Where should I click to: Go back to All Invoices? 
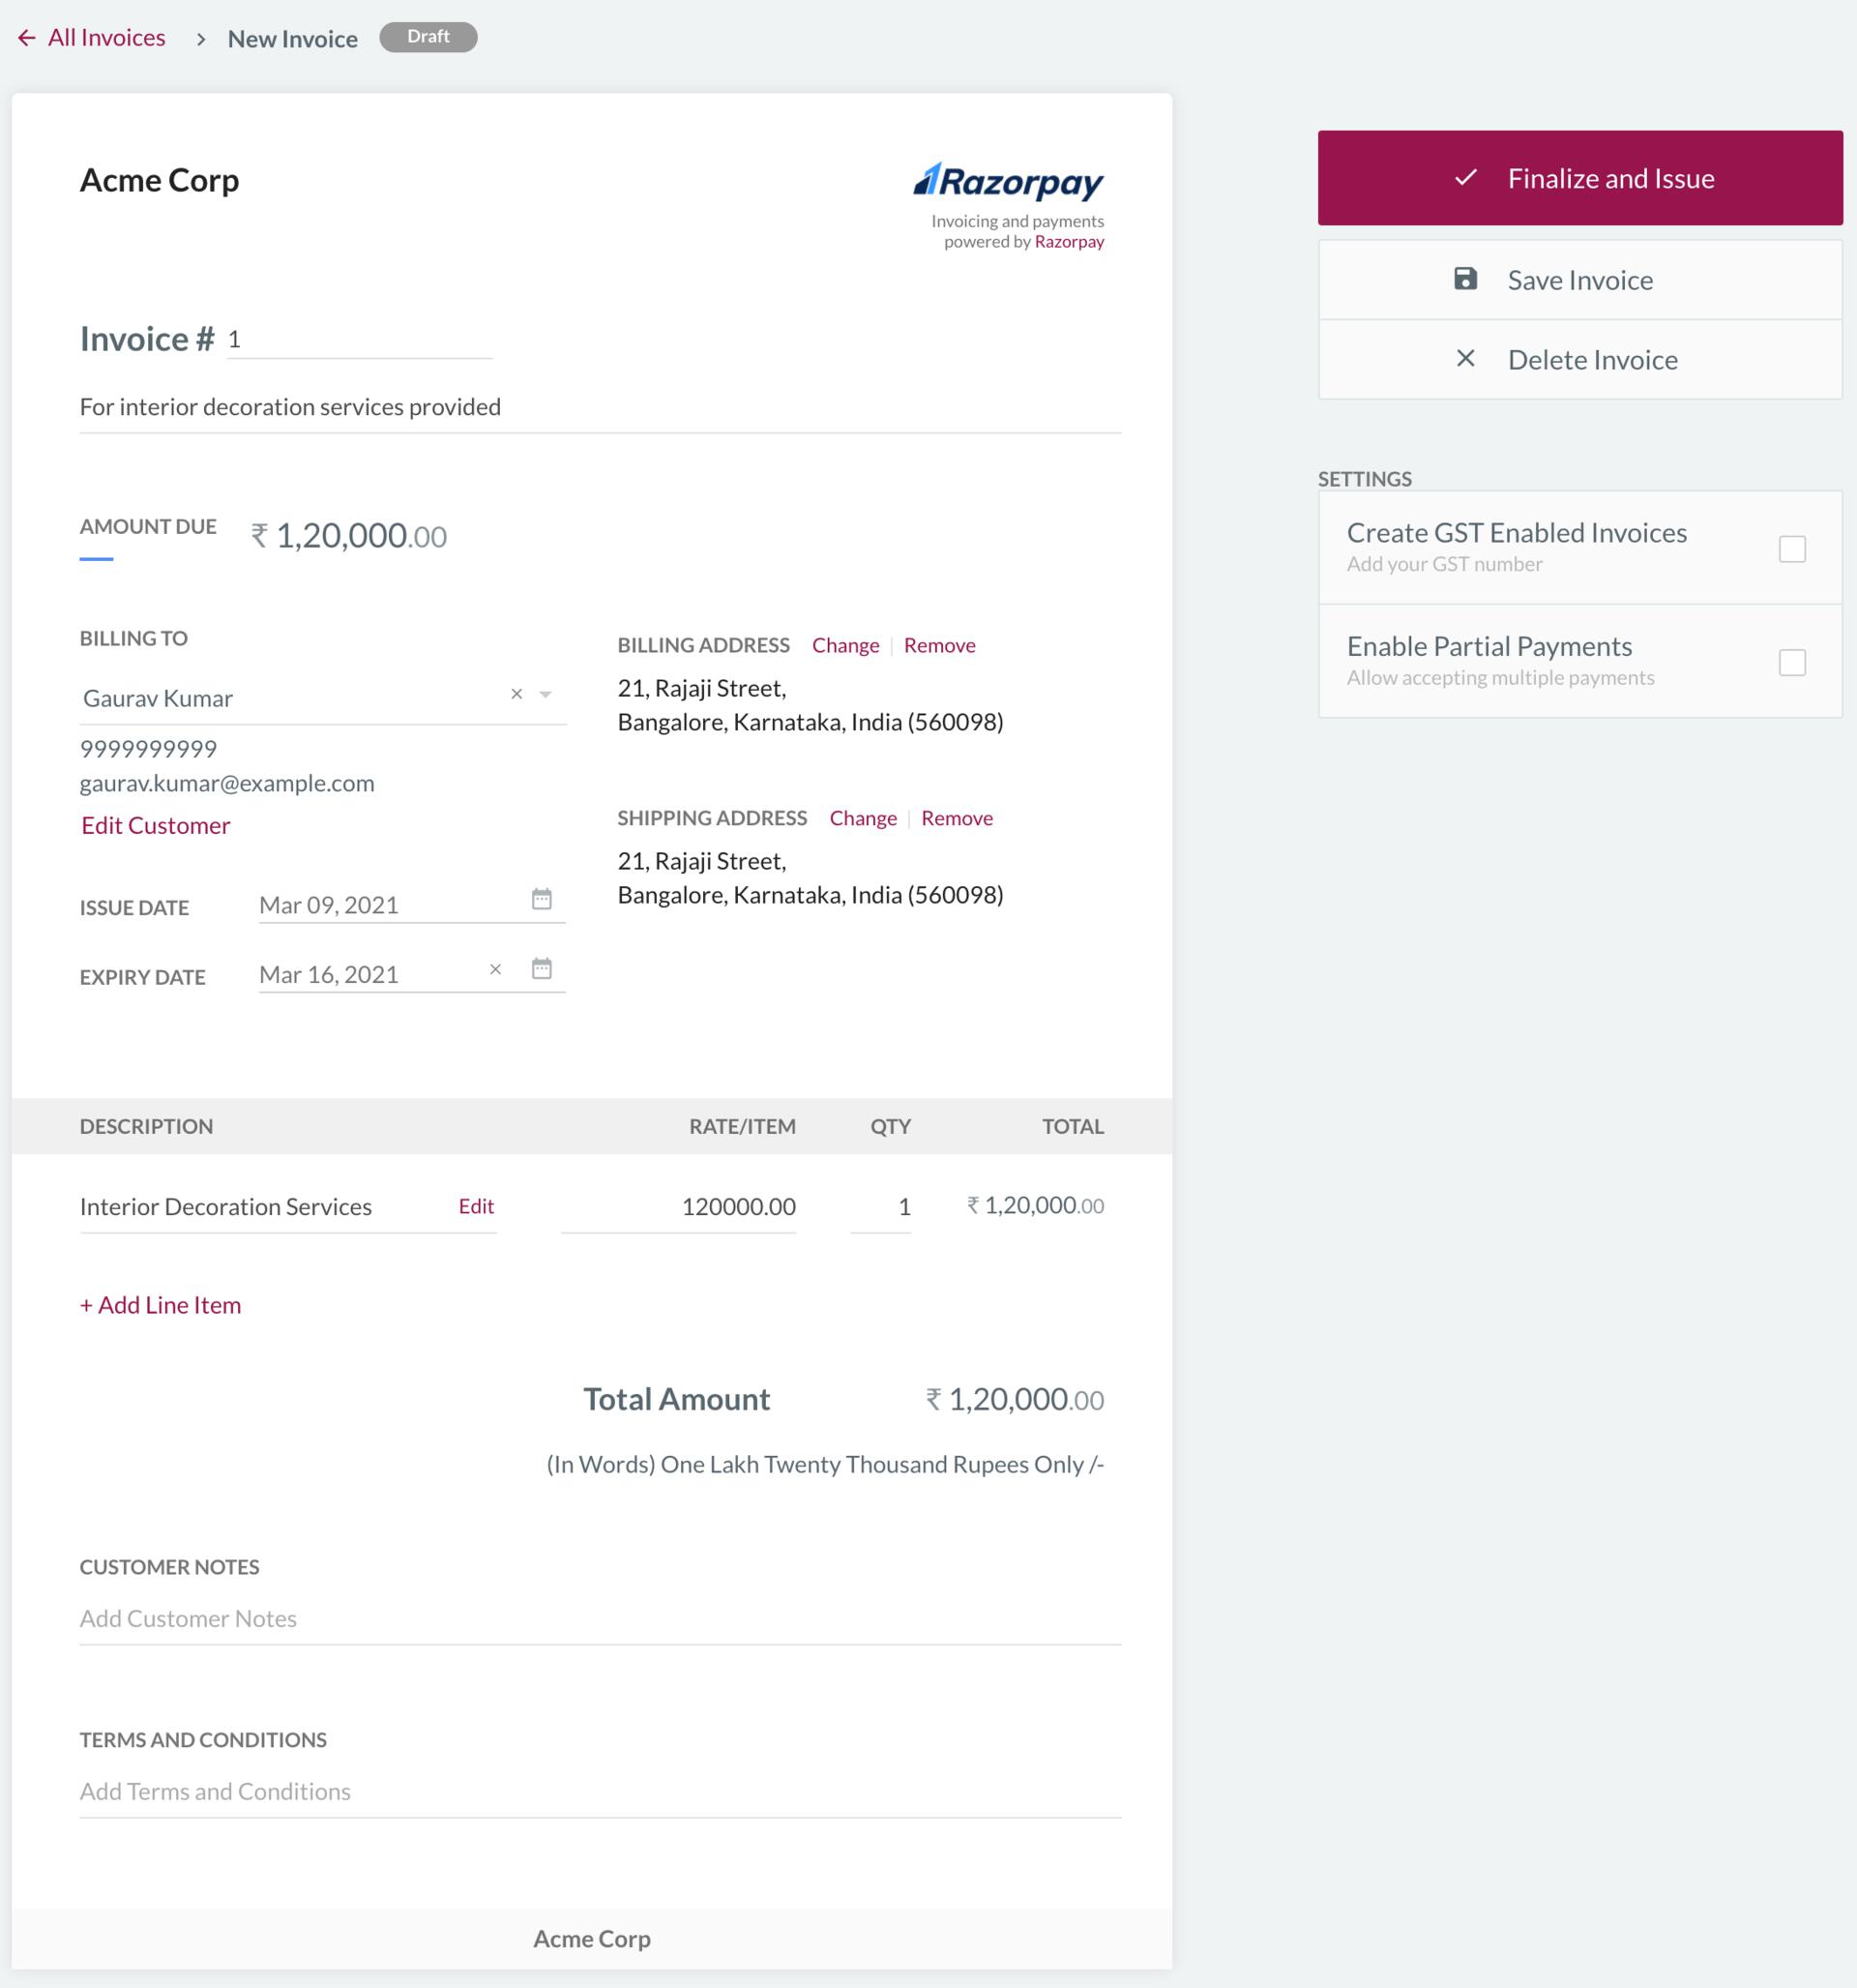106,38
